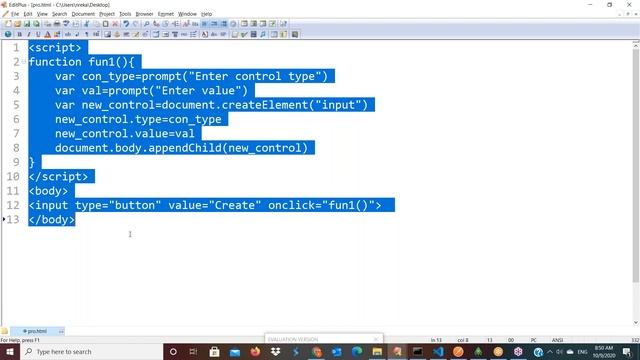Open the Project menu

tap(107, 14)
